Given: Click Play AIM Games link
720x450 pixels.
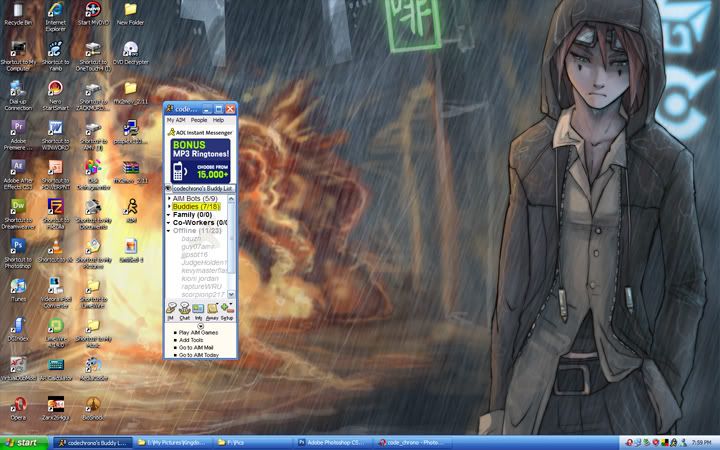Looking at the screenshot, I should [x=198, y=332].
